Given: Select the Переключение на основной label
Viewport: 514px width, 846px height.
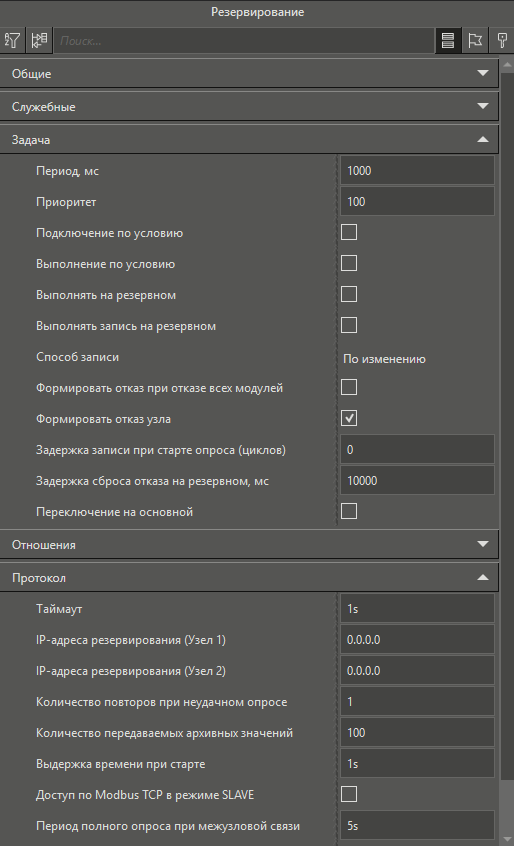Looking at the screenshot, I should coord(114,512).
